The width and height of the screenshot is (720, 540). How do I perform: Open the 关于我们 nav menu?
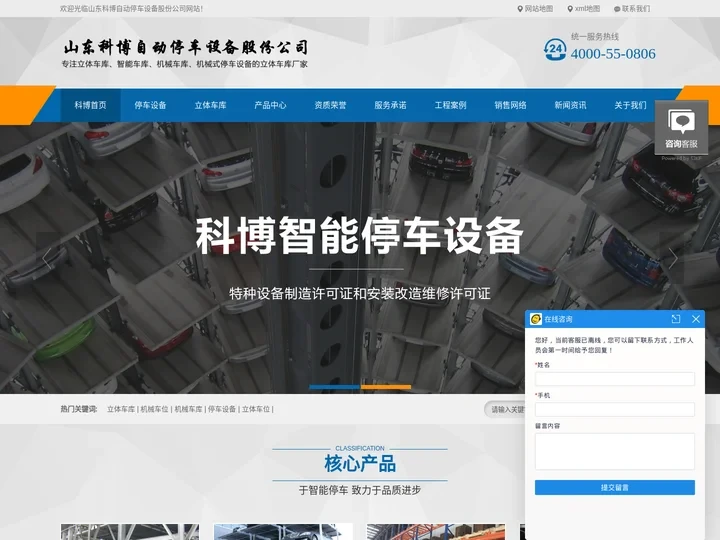[x=630, y=105]
